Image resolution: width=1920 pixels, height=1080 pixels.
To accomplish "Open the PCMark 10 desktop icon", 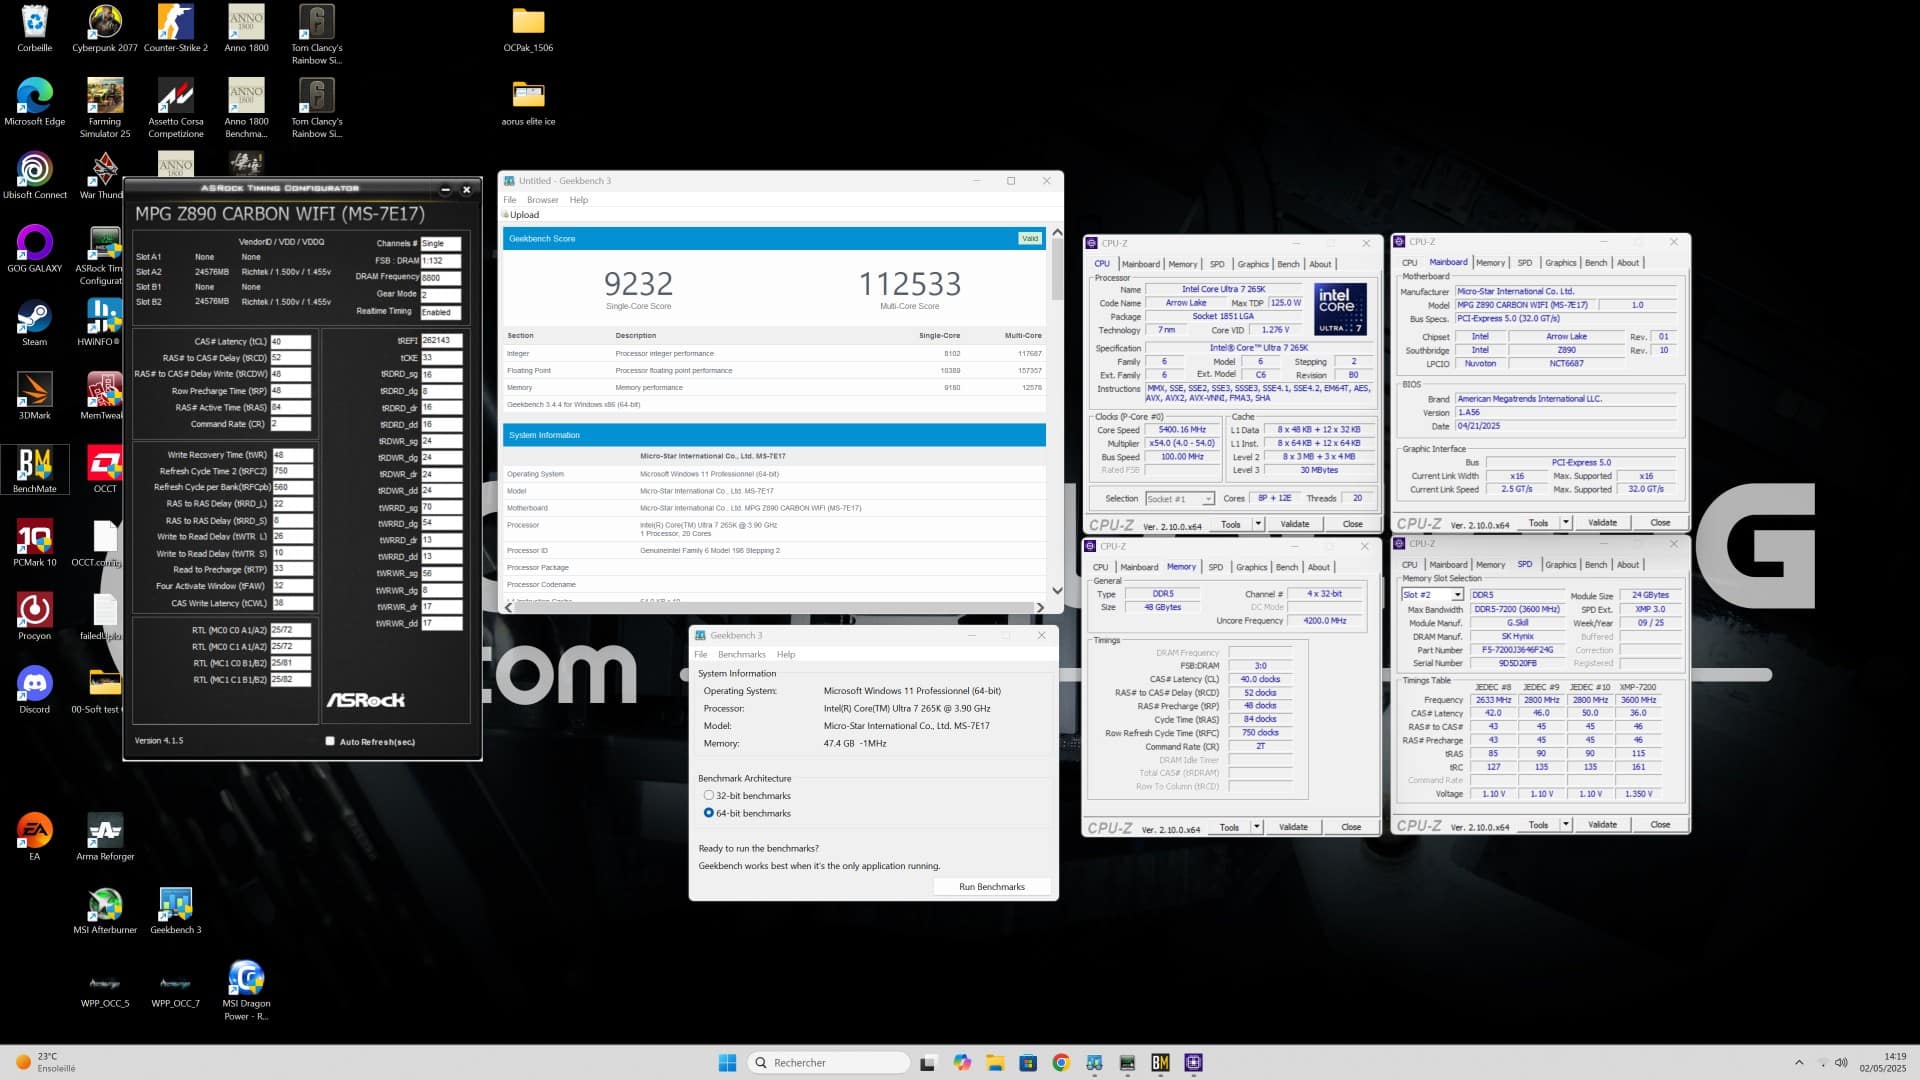I will (34, 543).
